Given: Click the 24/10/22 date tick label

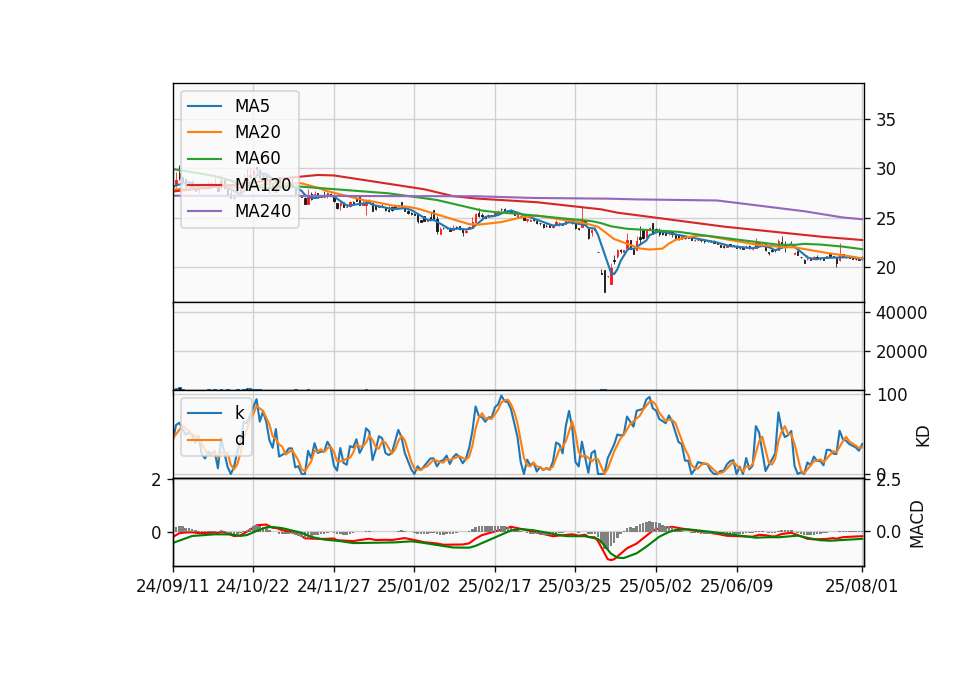Looking at the screenshot, I should tap(253, 586).
